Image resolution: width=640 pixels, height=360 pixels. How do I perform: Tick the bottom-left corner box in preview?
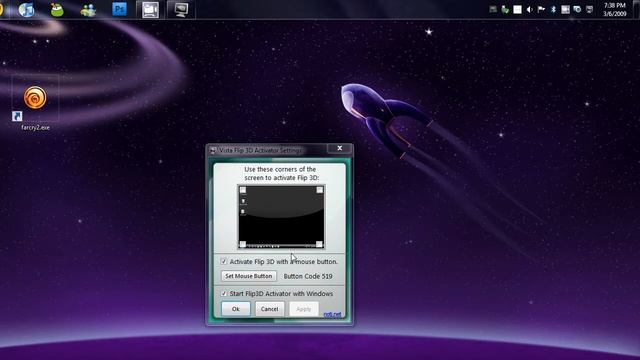(x=243, y=244)
